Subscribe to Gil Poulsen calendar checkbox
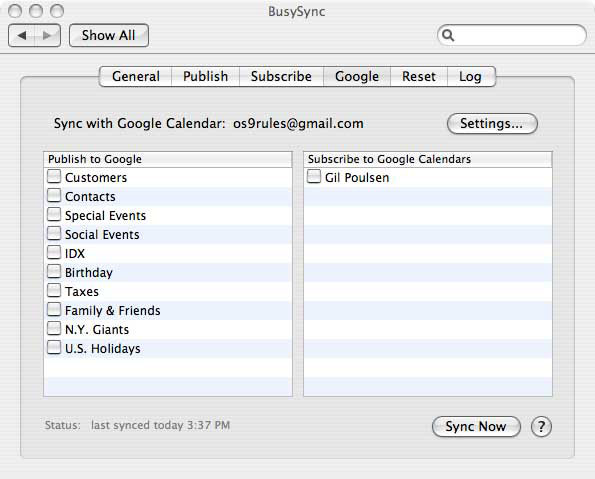This screenshot has height=479, width=595. pyautogui.click(x=313, y=176)
